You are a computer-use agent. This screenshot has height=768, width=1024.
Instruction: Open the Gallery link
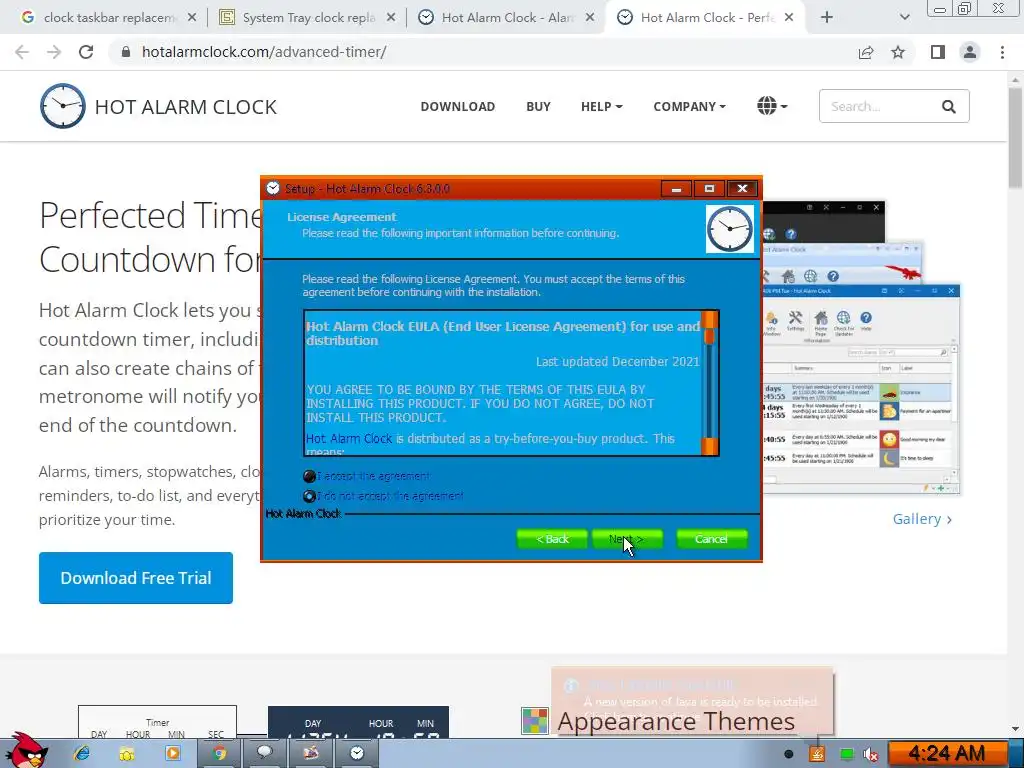pos(922,519)
